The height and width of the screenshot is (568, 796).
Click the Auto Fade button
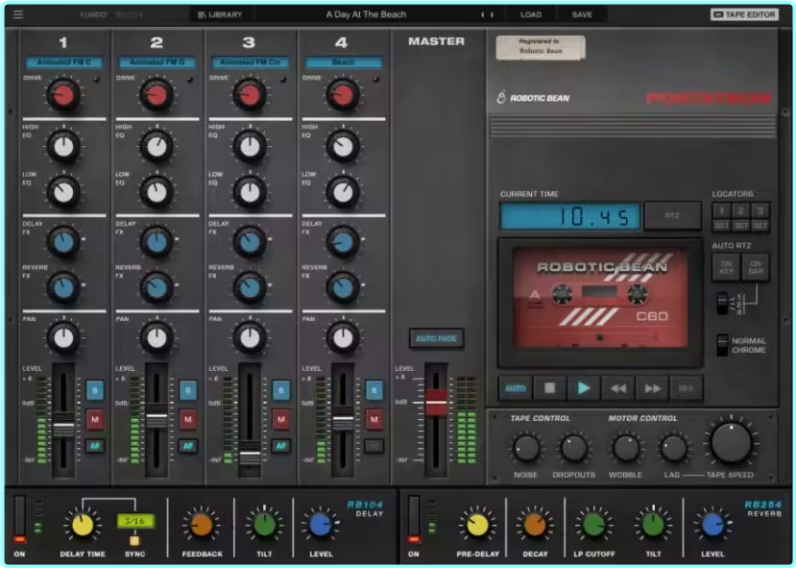pos(437,339)
